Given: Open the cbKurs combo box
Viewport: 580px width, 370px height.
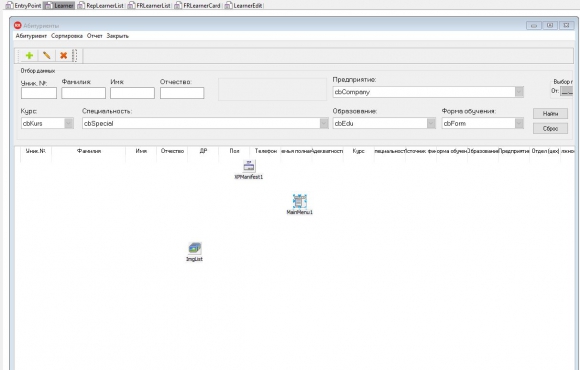Looking at the screenshot, I should pos(69,123).
